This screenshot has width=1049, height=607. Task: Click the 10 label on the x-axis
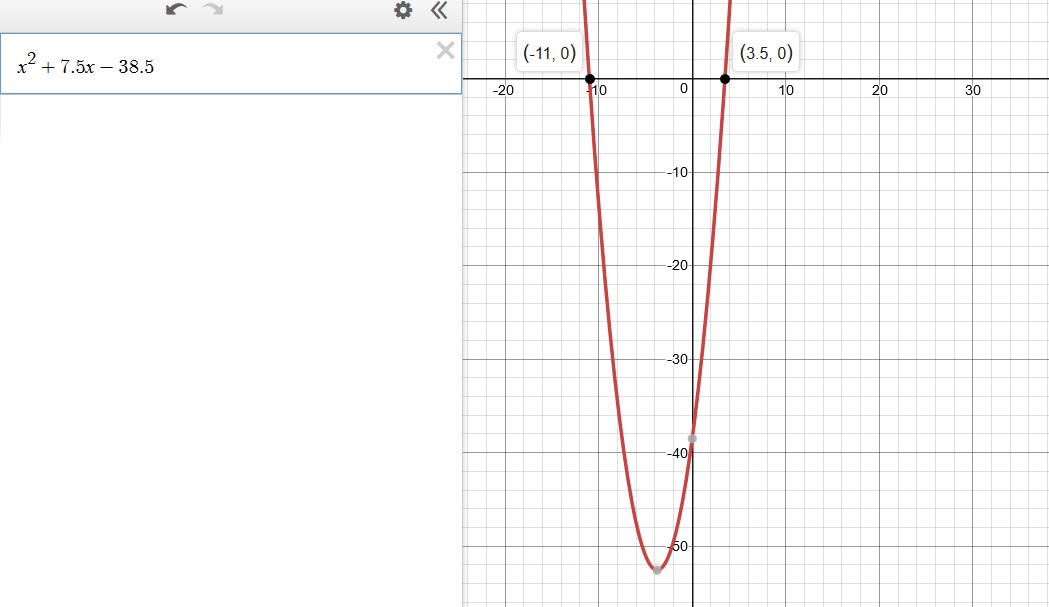click(x=786, y=91)
